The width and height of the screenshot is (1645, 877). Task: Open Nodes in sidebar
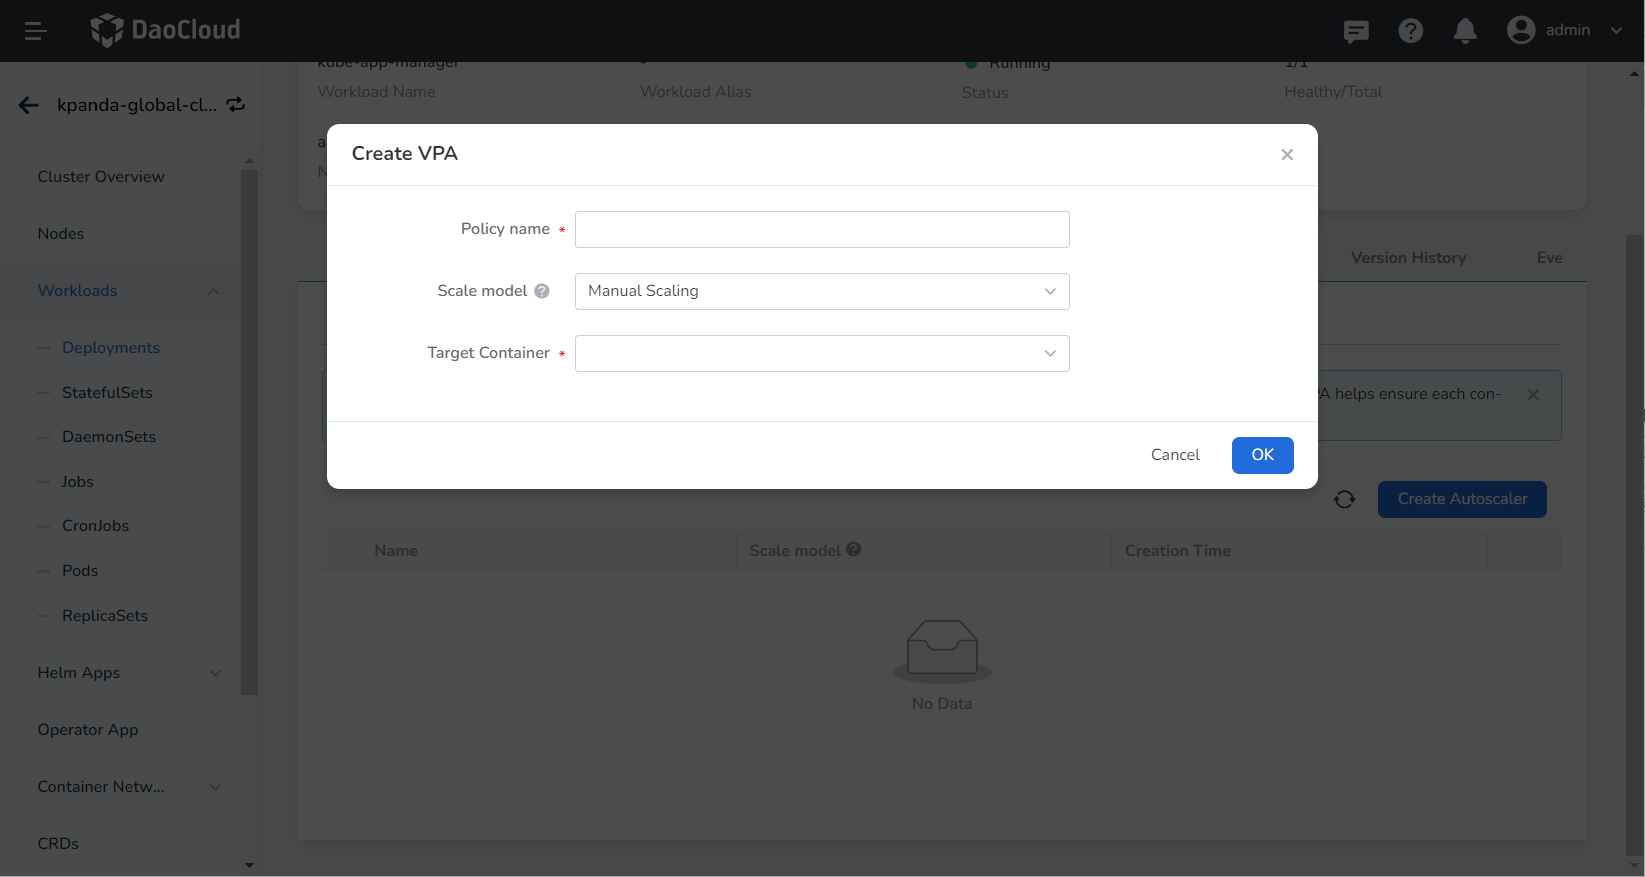coord(61,234)
